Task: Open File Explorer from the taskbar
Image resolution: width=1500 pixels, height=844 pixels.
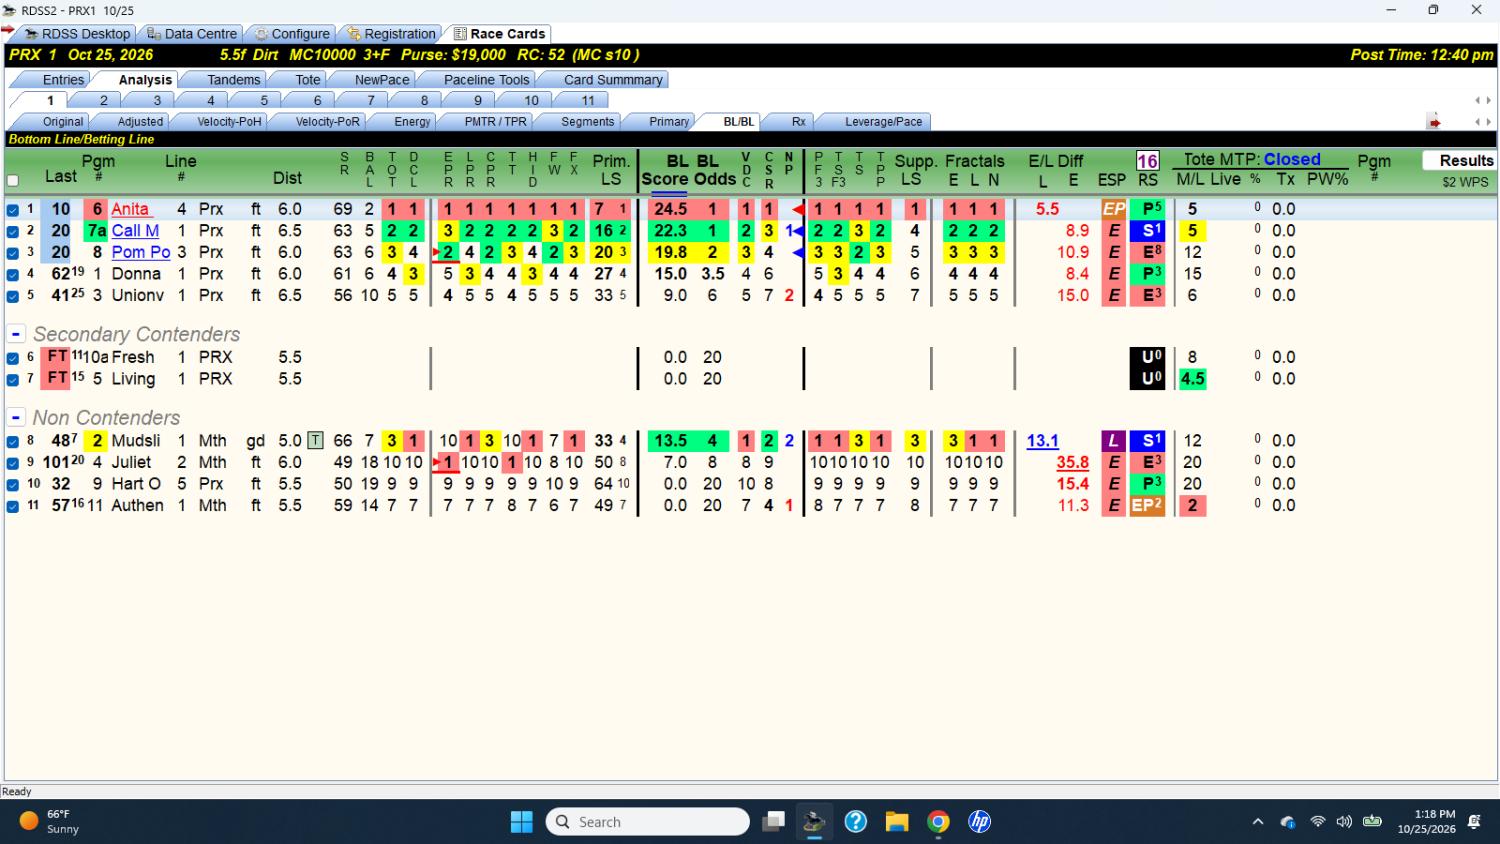Action: point(897,822)
